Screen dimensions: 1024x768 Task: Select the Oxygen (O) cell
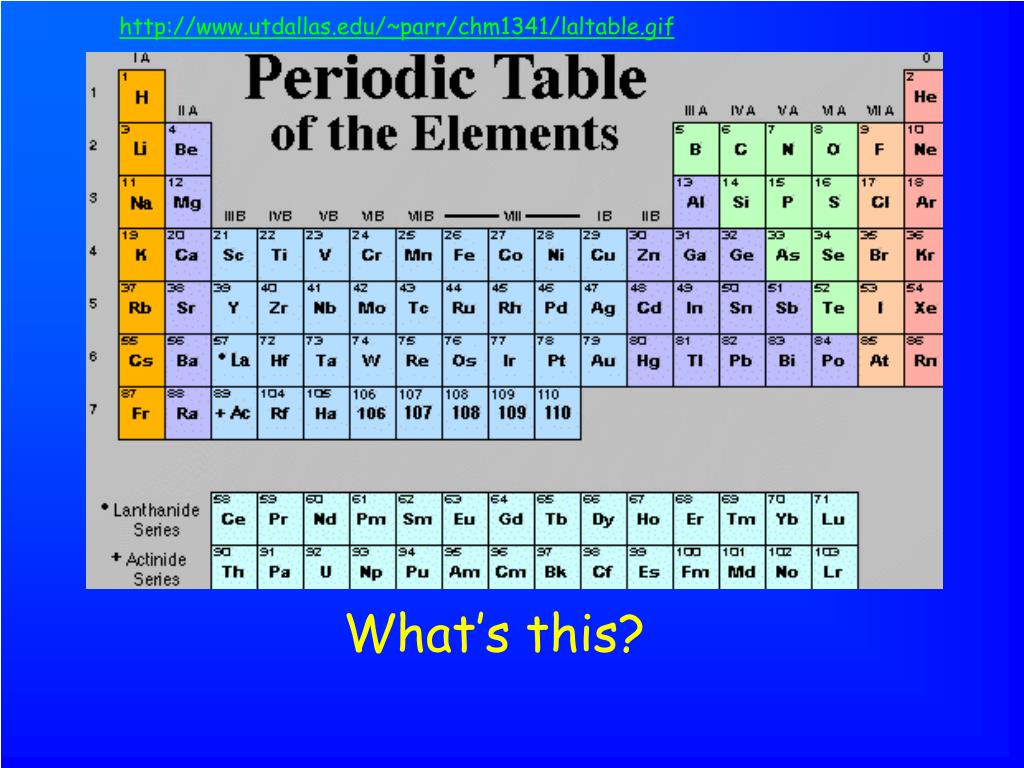pos(835,149)
